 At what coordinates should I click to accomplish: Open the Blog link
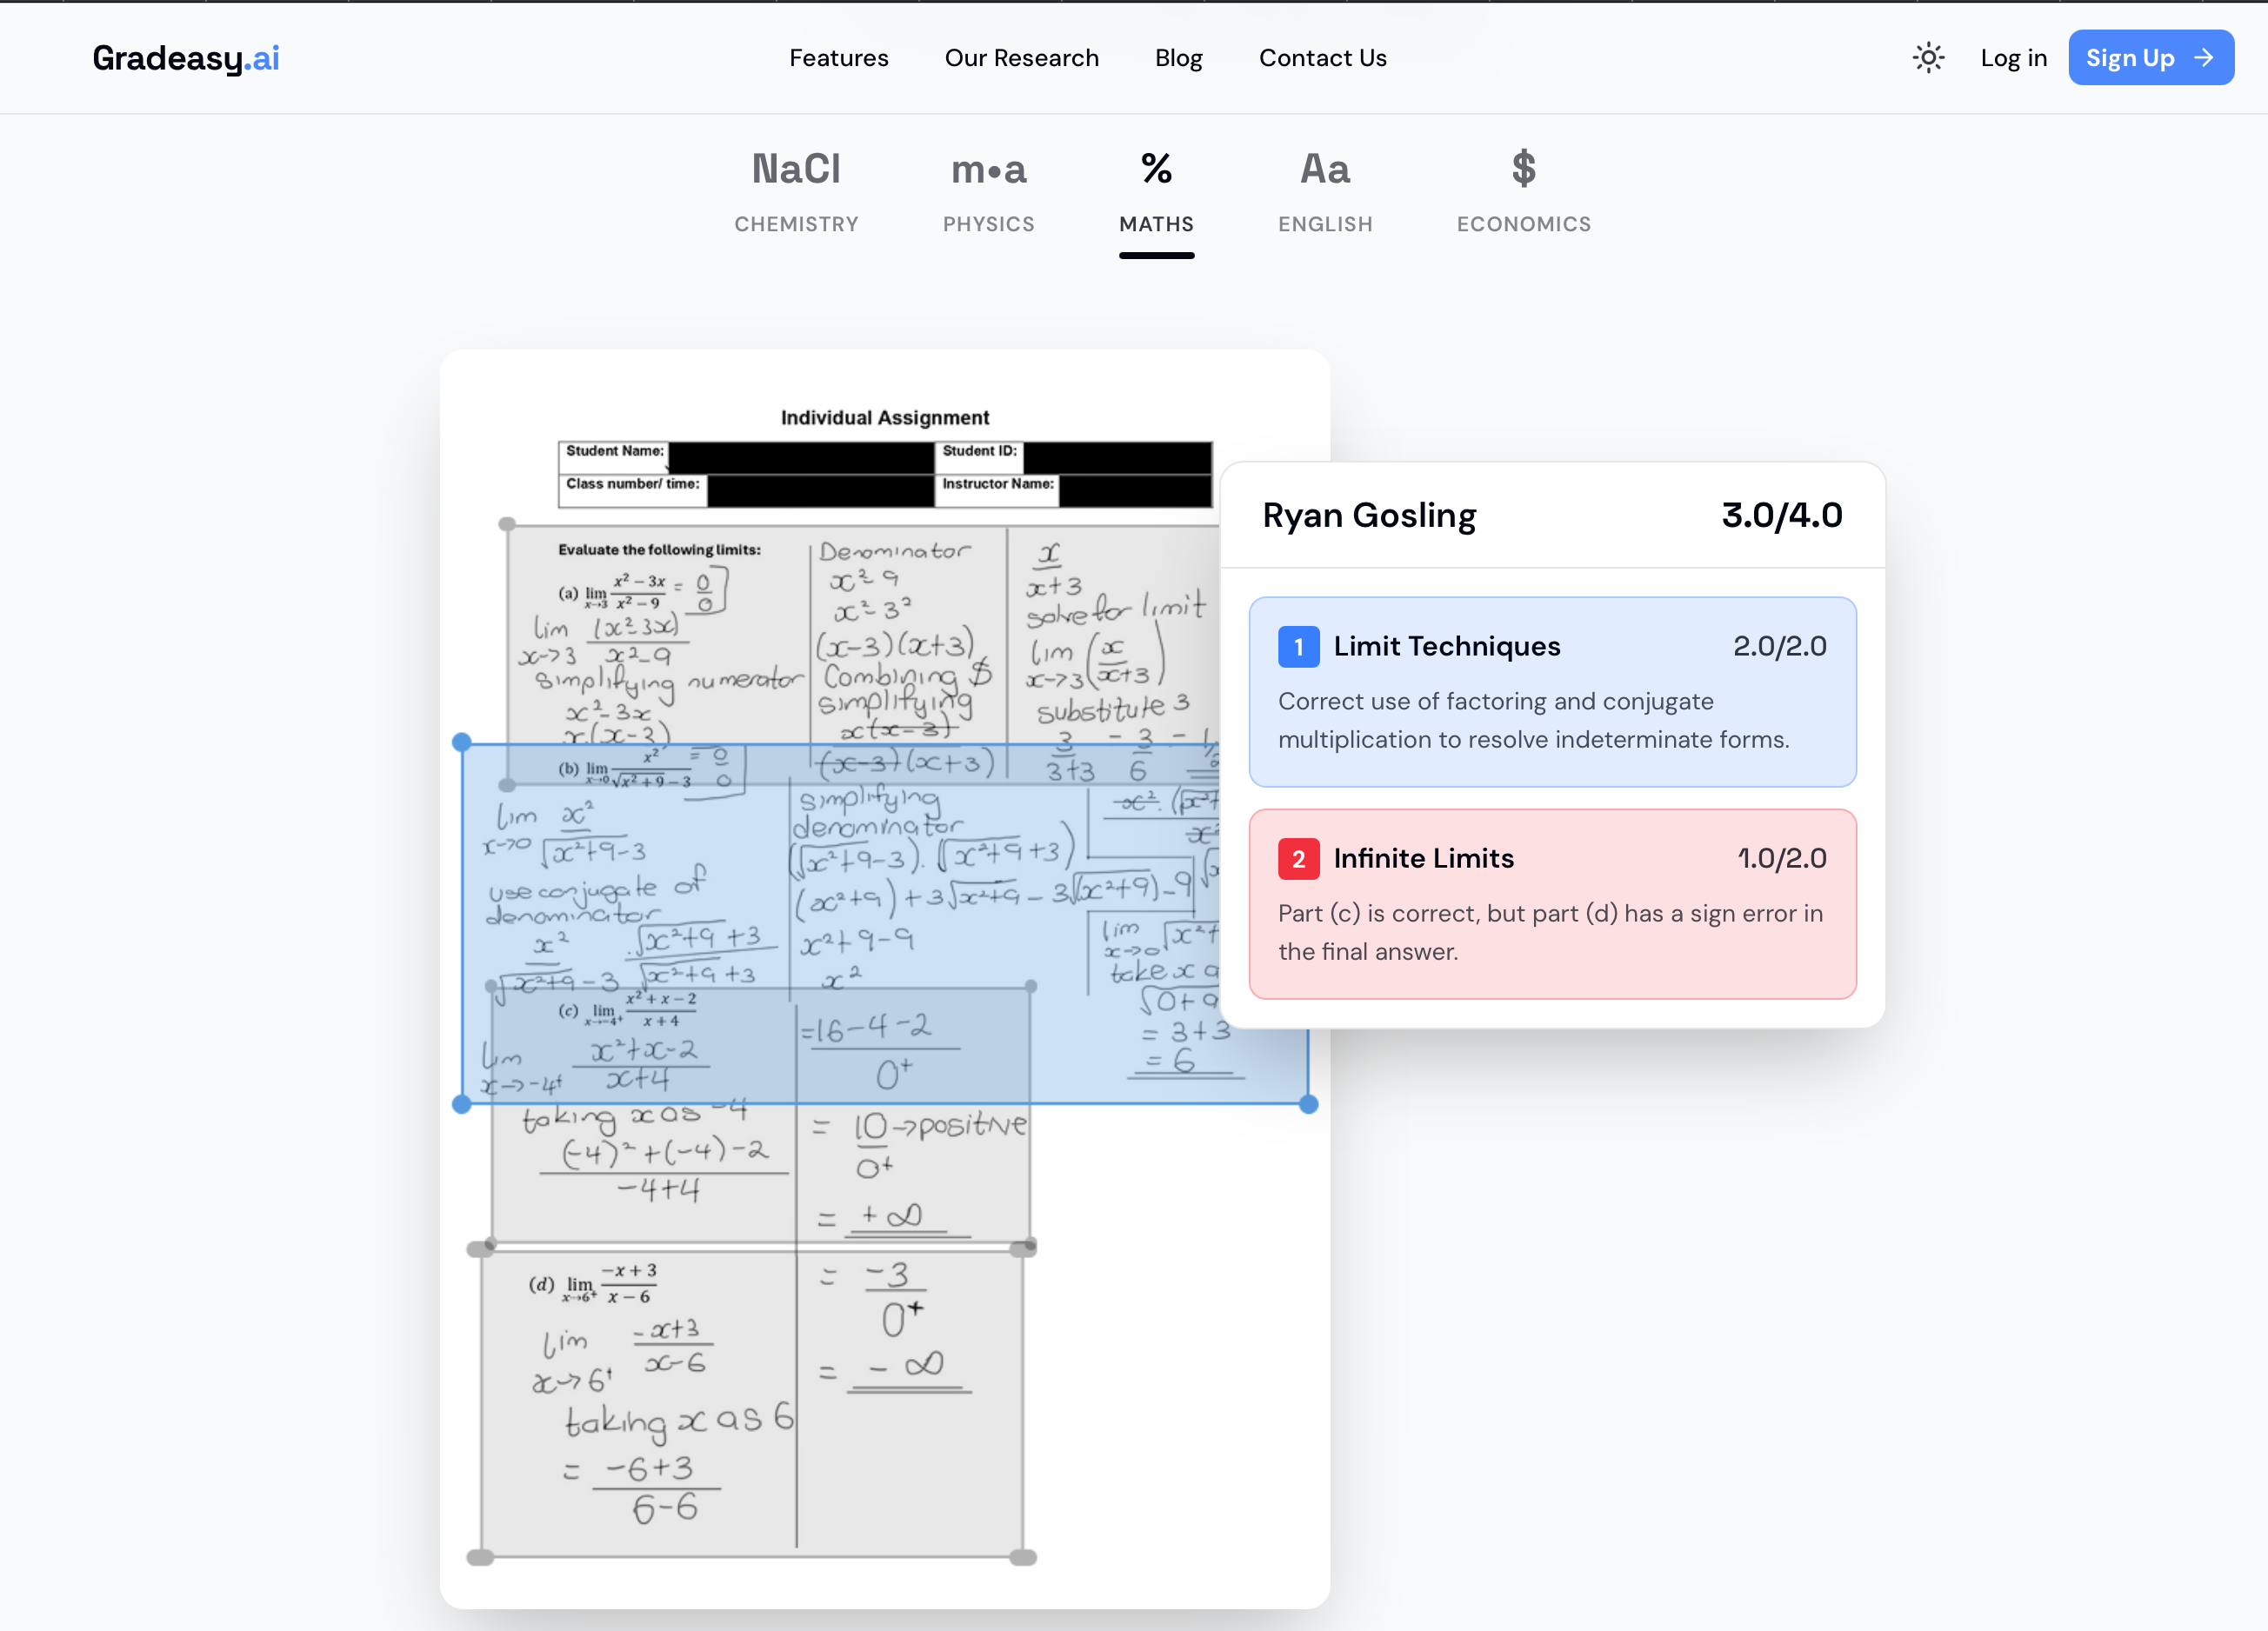tap(1178, 58)
